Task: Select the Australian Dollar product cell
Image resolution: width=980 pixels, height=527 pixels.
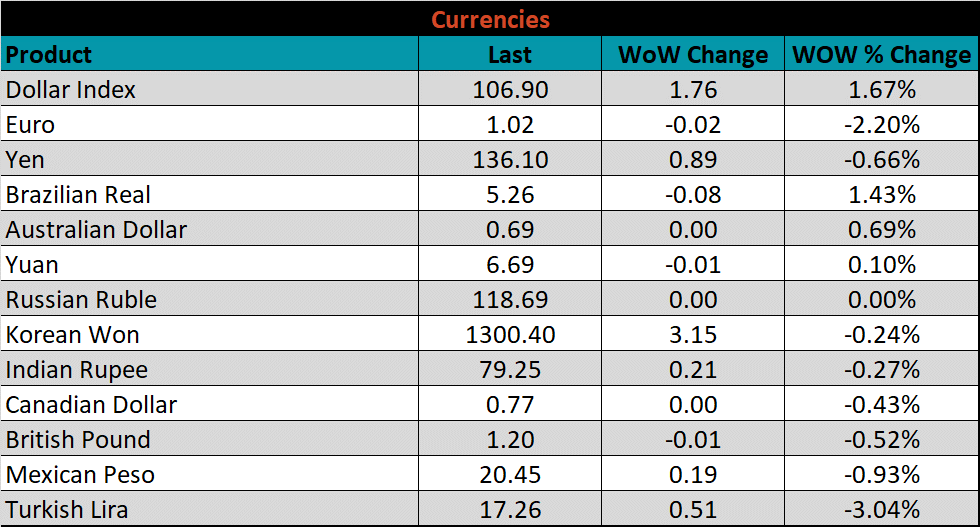Action: tap(96, 230)
